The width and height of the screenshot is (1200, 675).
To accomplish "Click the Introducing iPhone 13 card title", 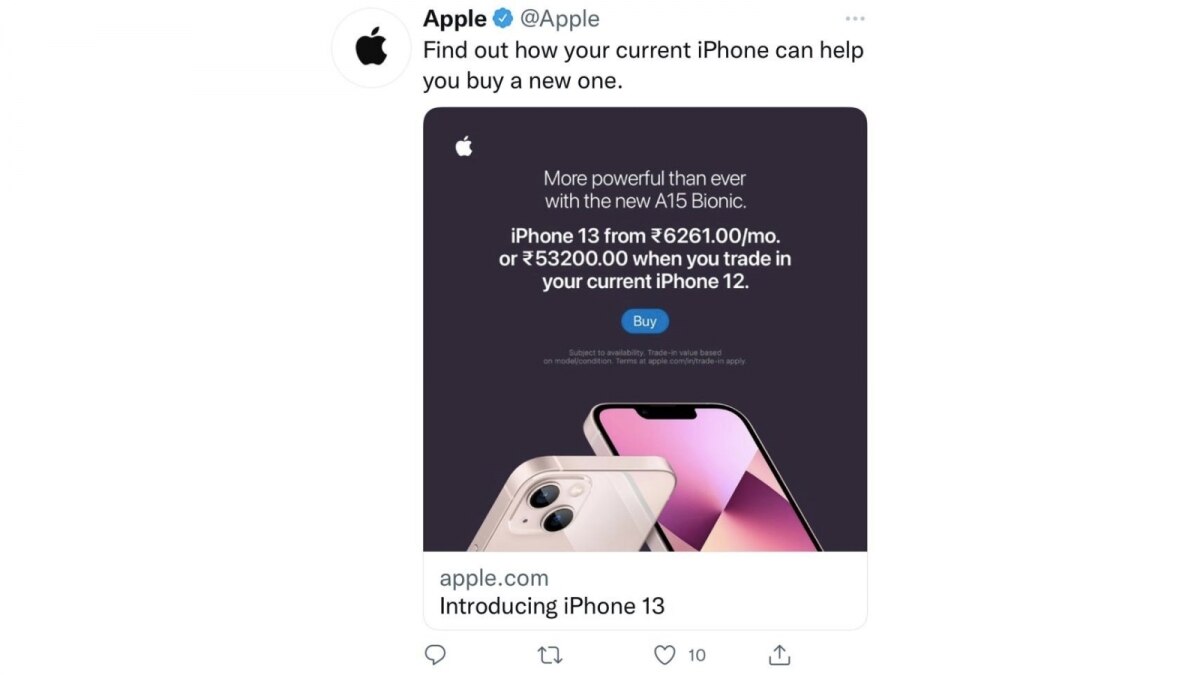I will click(552, 606).
